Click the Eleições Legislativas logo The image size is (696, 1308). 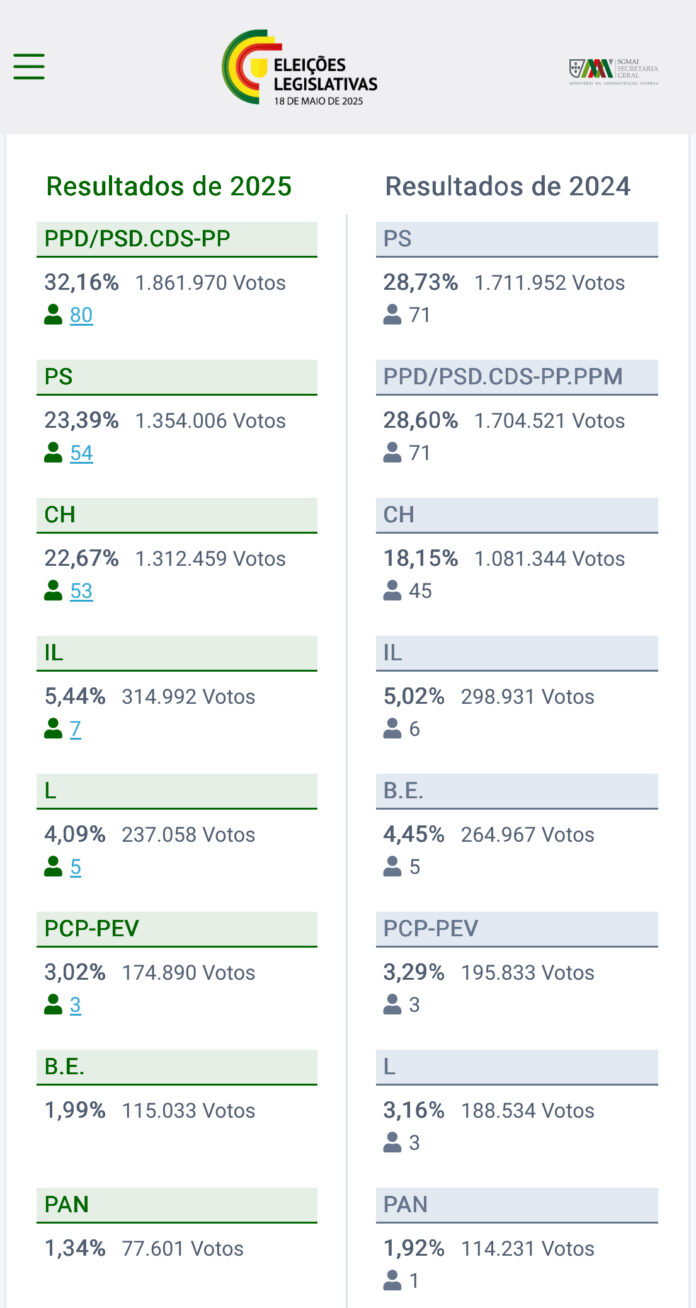click(x=300, y=67)
